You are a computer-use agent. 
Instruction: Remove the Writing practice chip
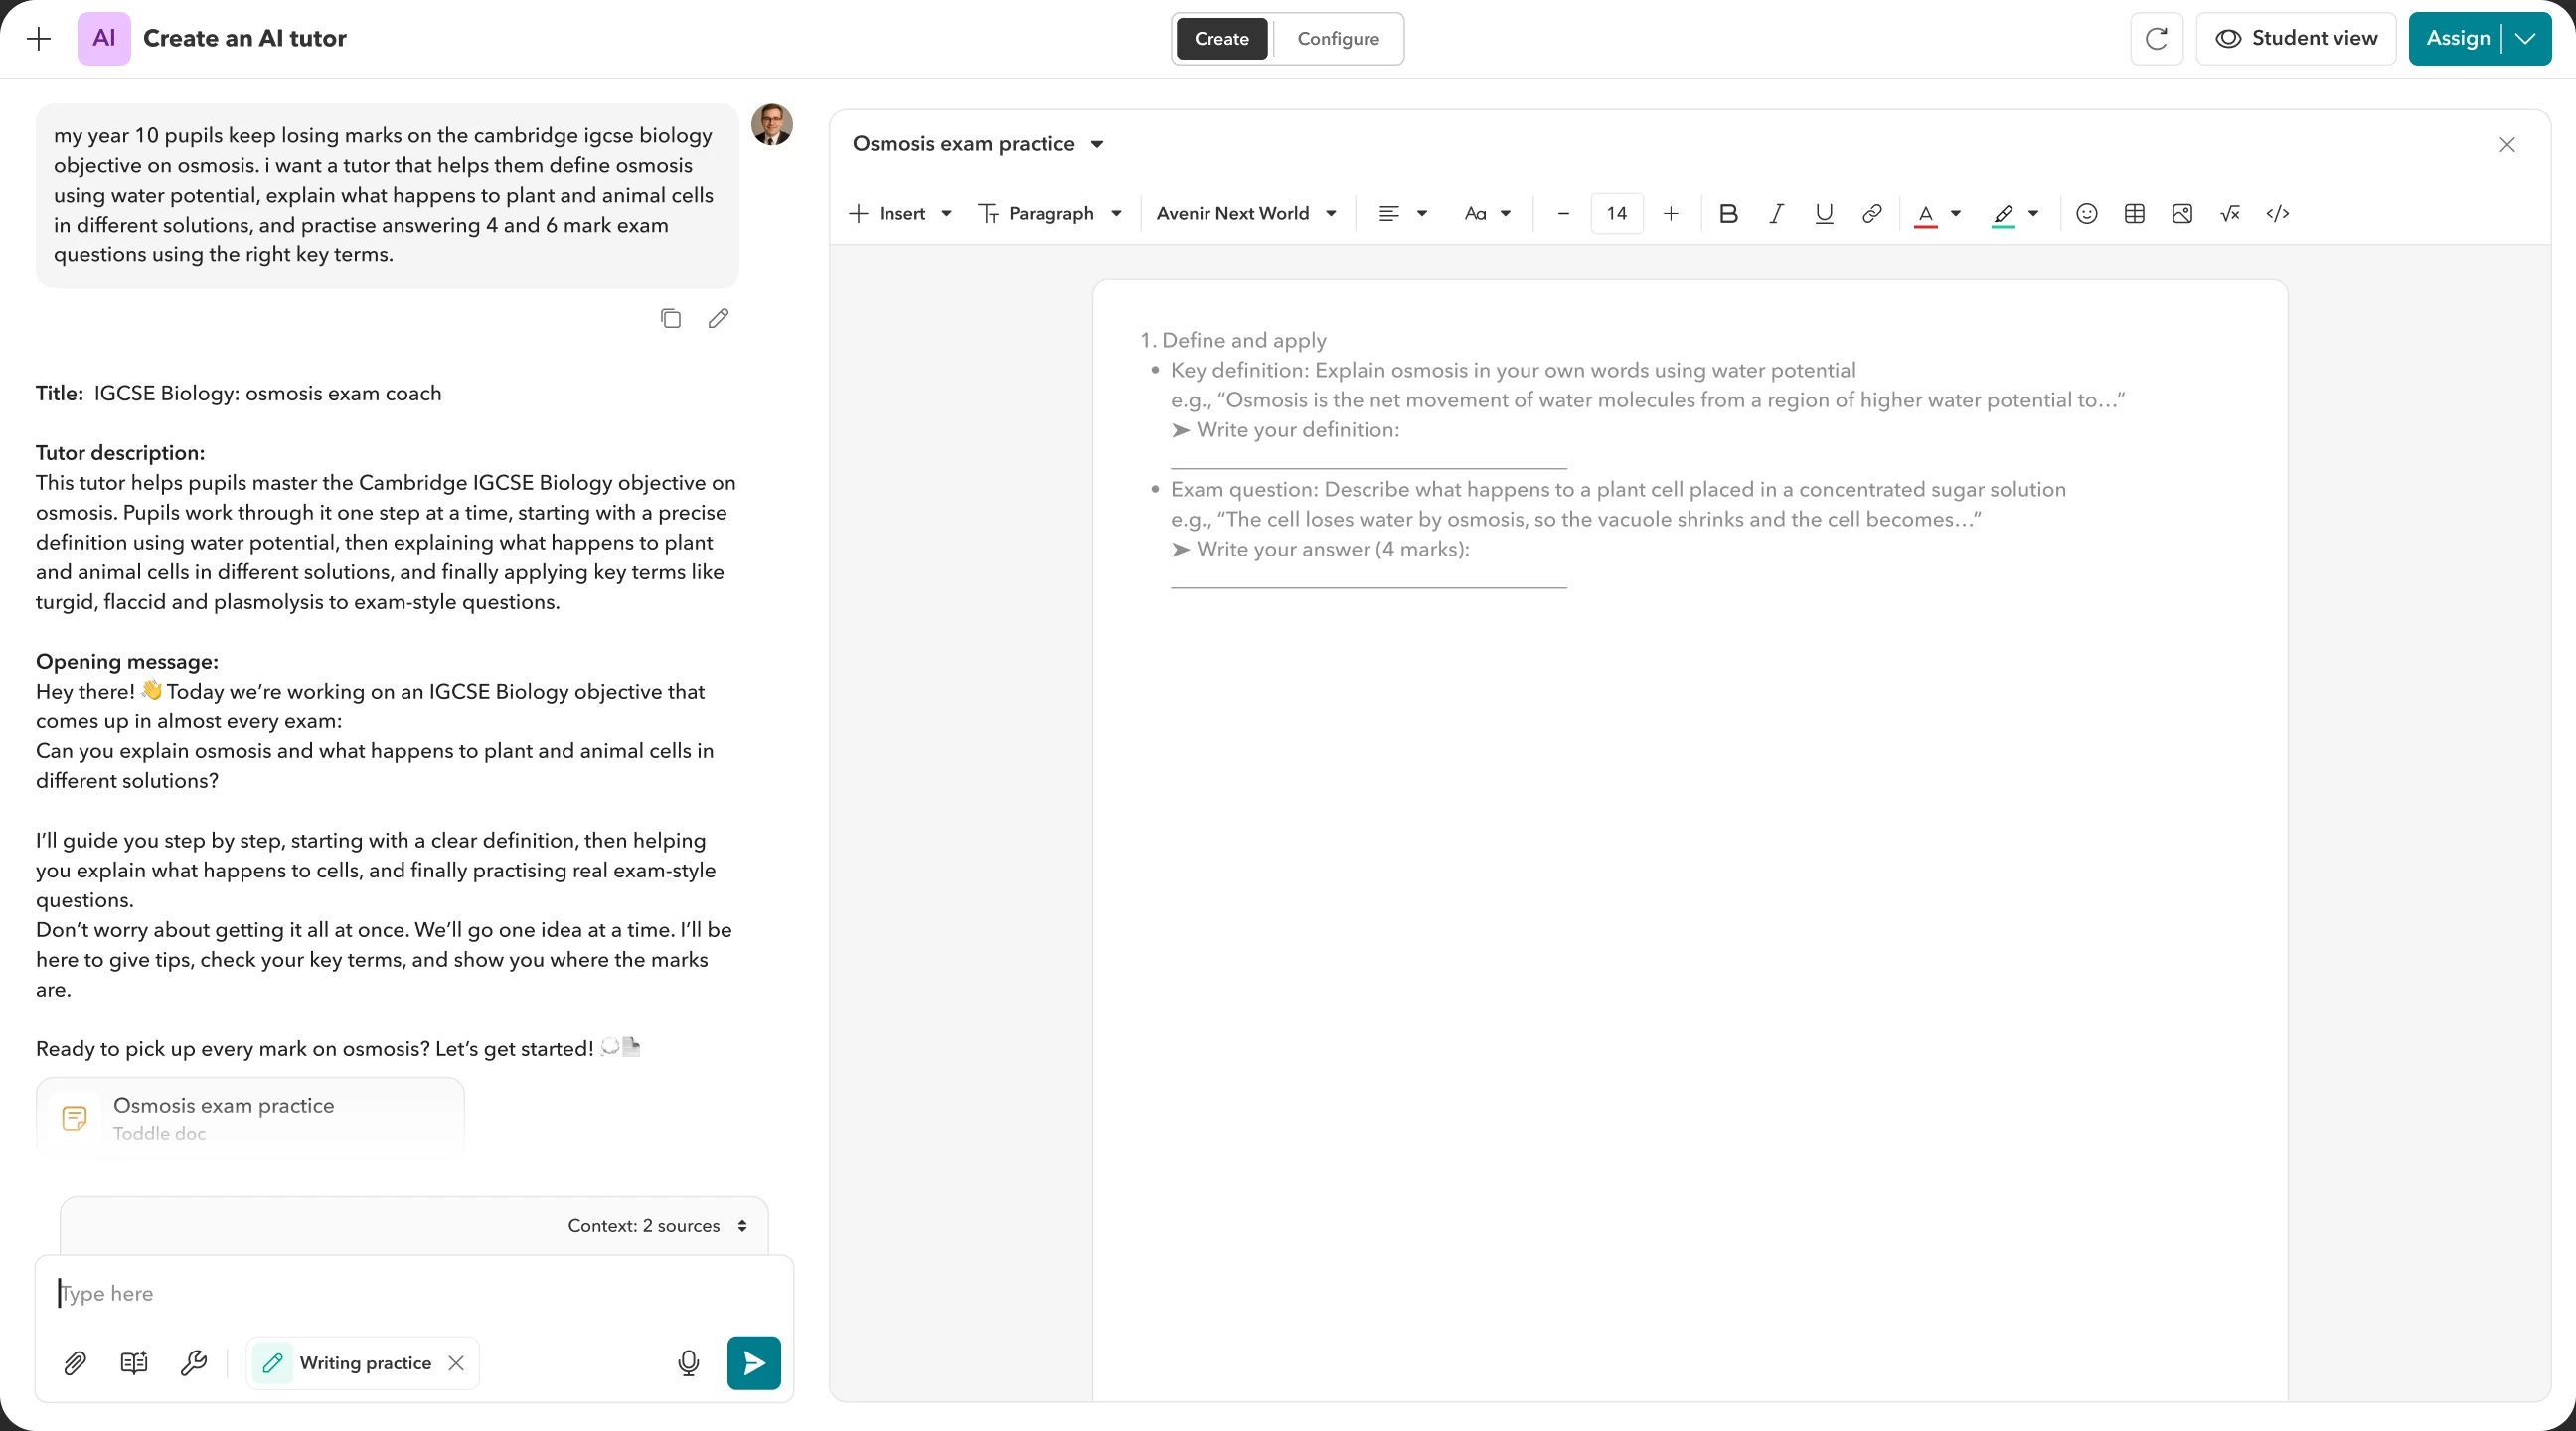(456, 1362)
